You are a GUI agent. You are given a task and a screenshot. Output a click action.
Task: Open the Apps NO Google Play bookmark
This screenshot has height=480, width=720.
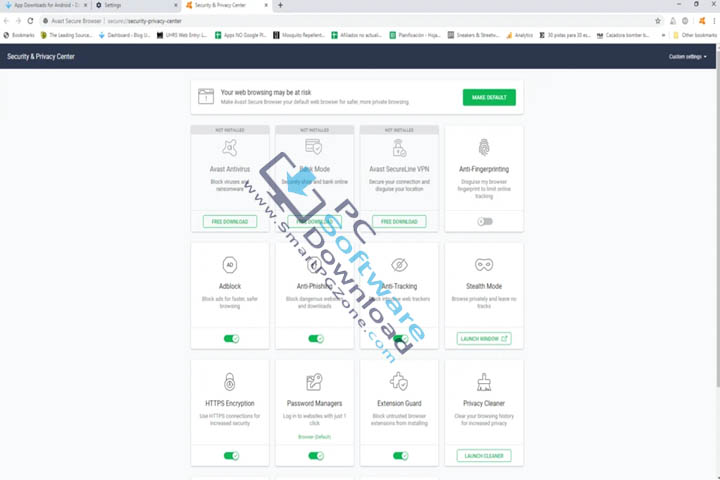click(x=241, y=35)
